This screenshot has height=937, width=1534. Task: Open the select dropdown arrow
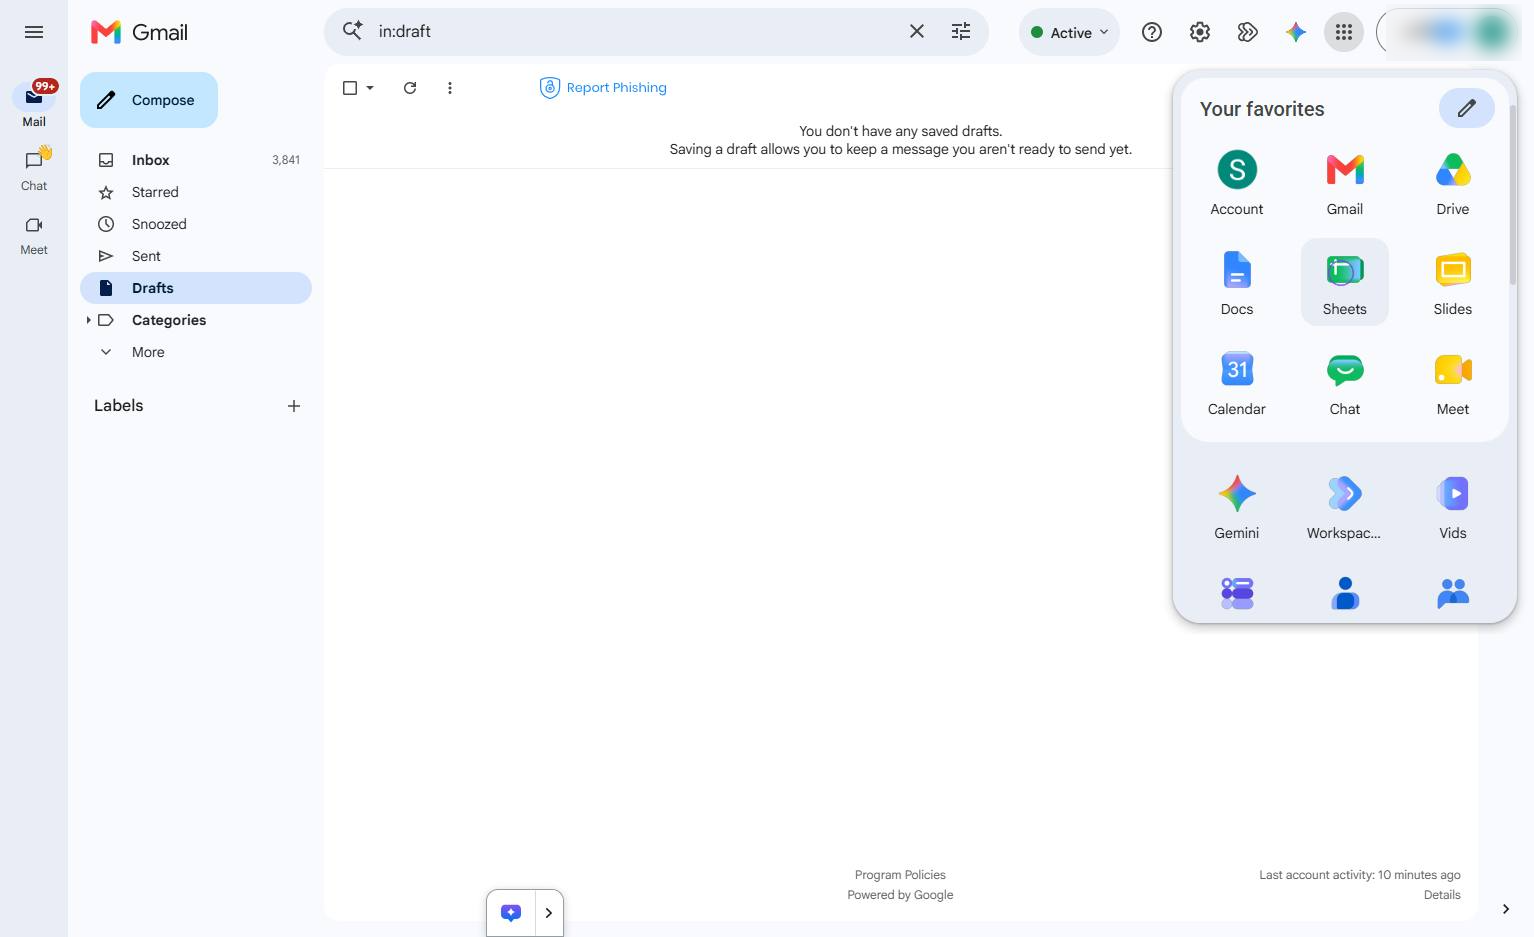pos(370,88)
